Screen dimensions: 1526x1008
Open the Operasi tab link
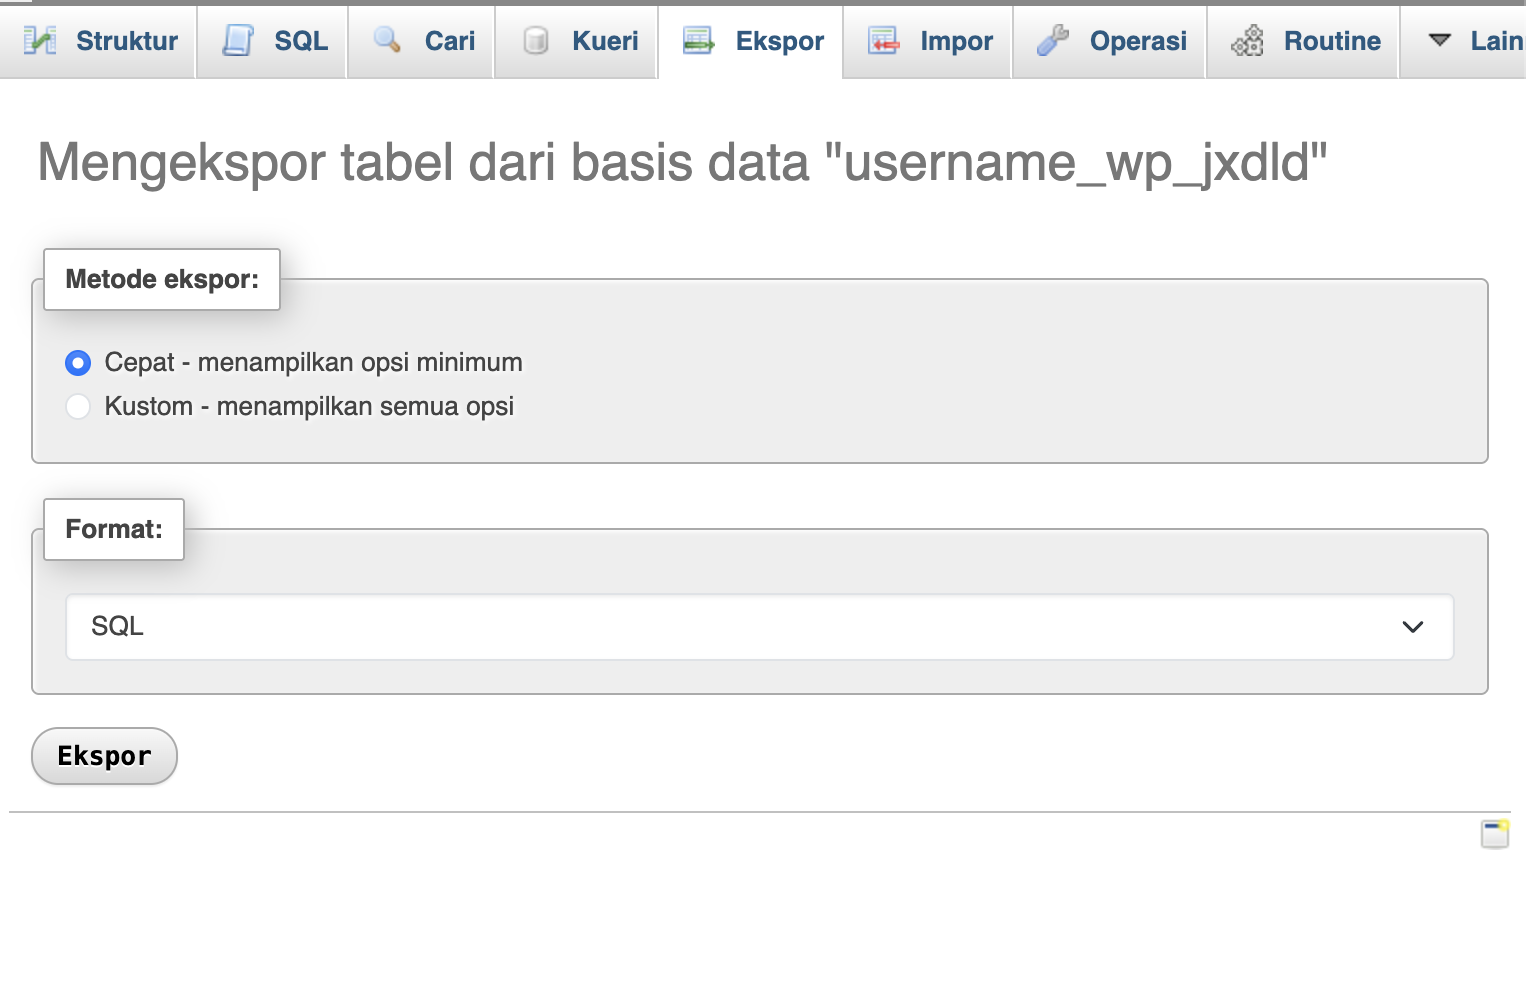1138,41
